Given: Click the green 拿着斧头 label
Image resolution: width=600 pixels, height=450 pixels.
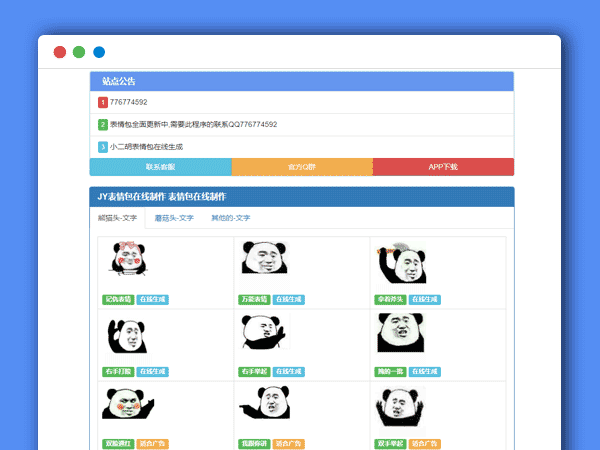Looking at the screenshot, I should (x=390, y=299).
